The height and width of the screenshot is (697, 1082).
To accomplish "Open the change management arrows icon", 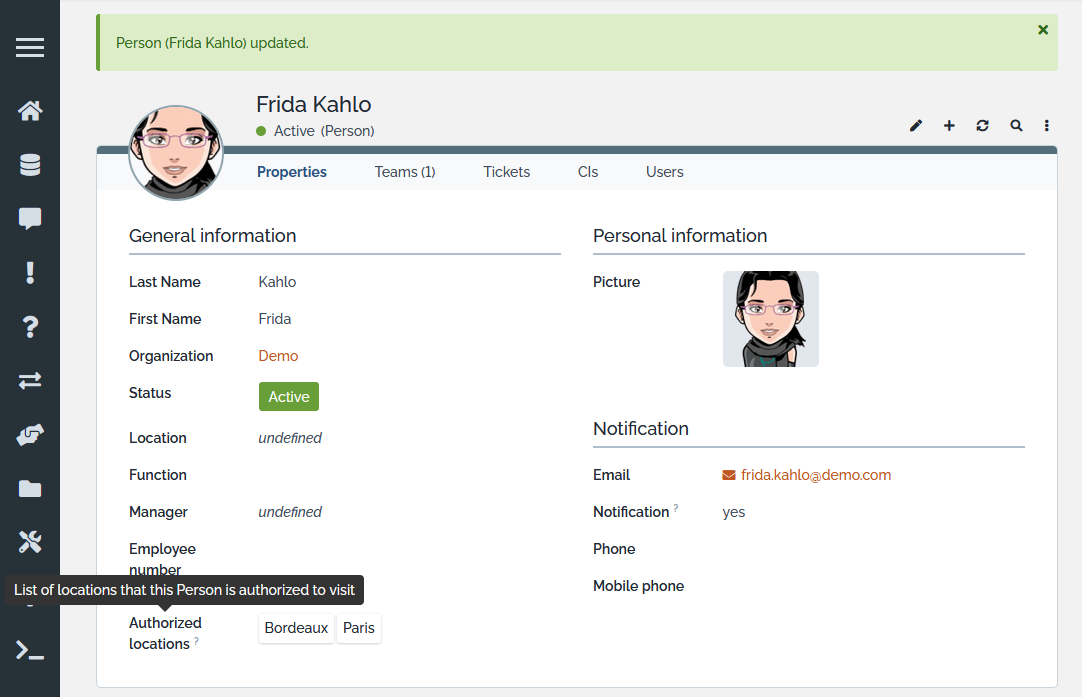I will point(30,381).
